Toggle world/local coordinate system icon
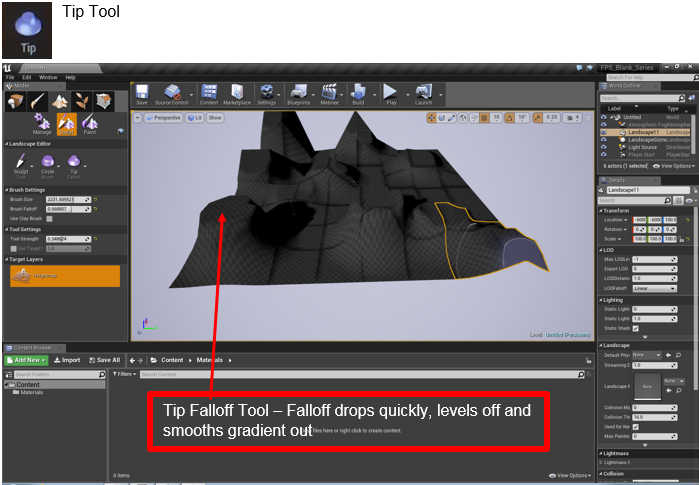 tap(463, 118)
